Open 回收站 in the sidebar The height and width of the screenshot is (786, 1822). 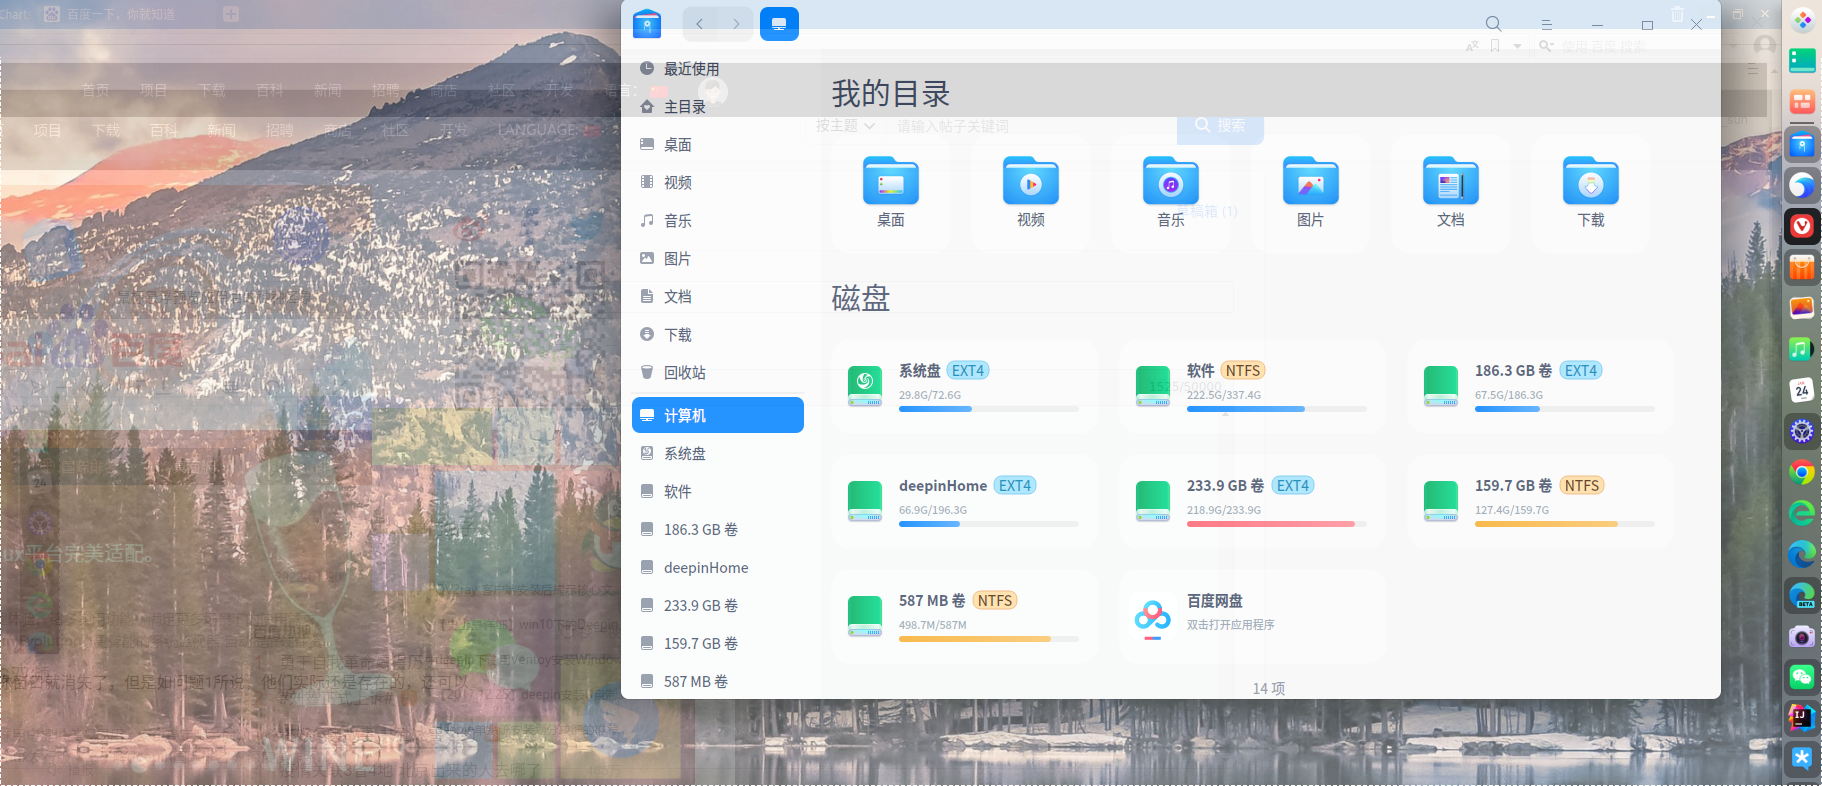tap(718, 373)
